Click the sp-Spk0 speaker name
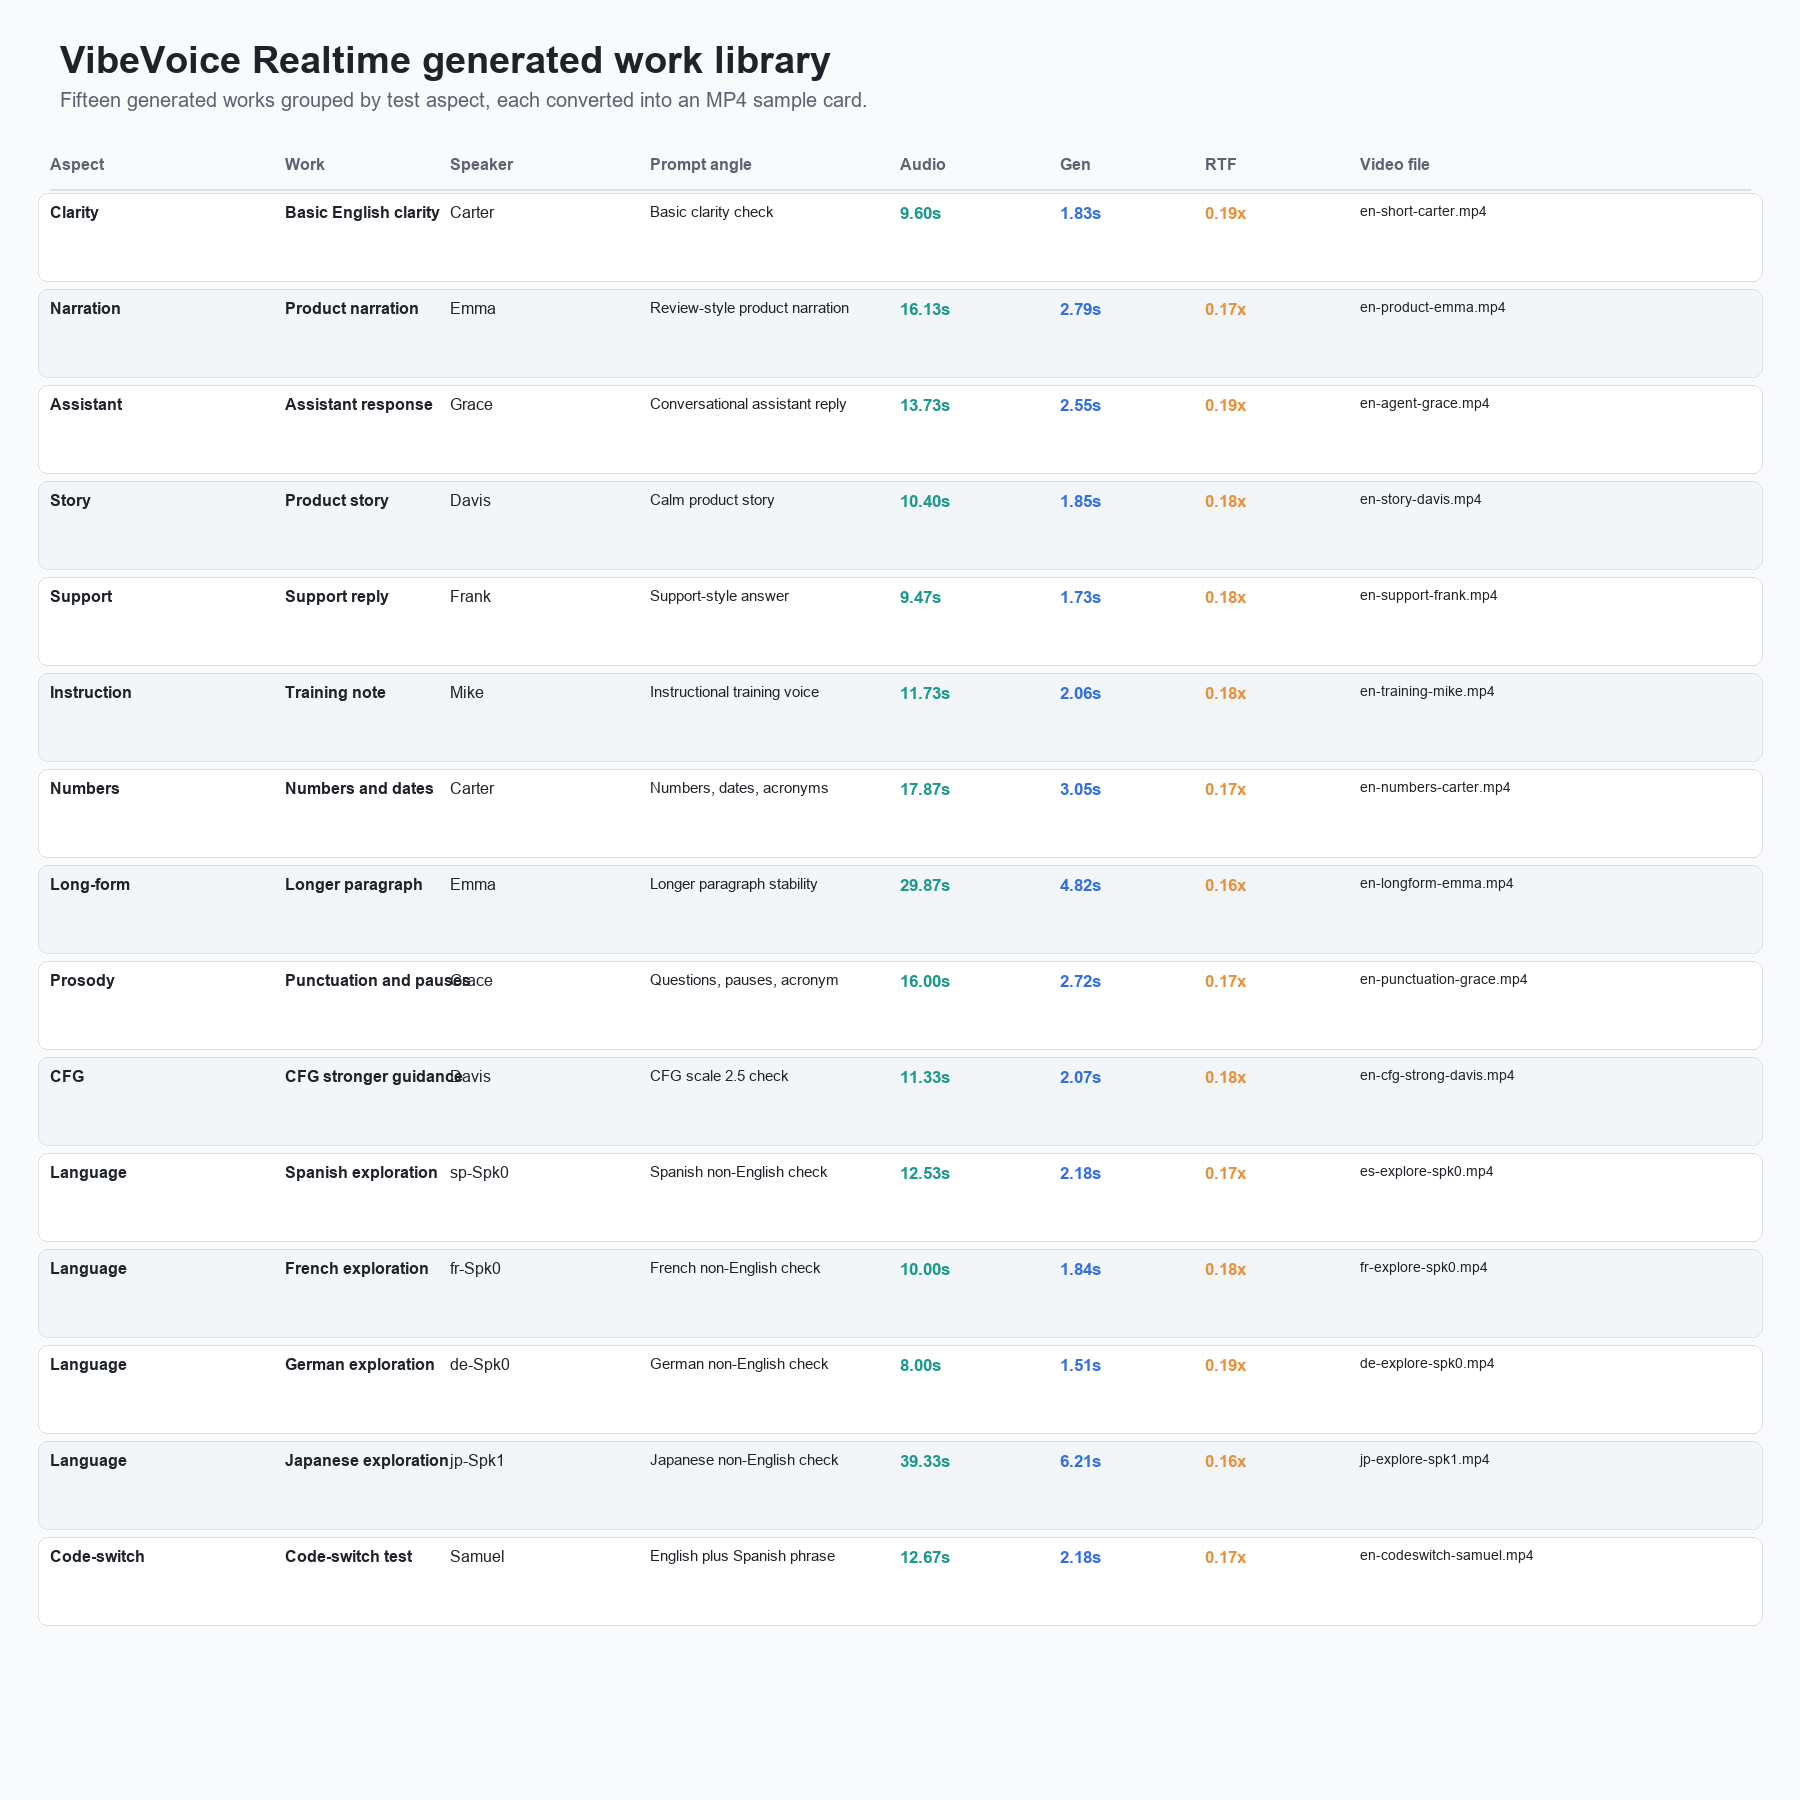The width and height of the screenshot is (1800, 1800). 479,1173
